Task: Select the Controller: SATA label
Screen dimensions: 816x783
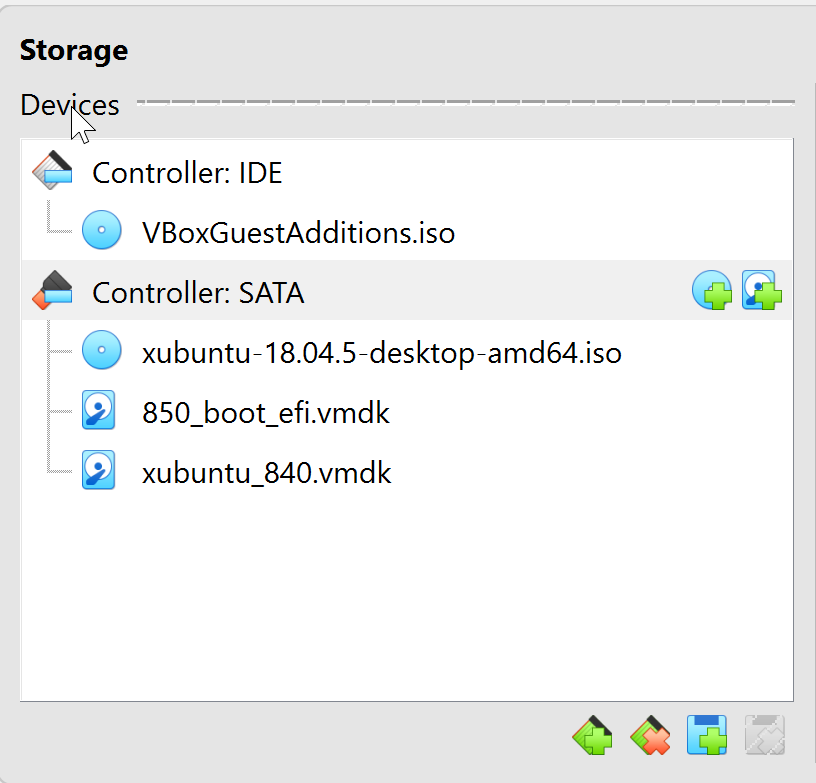Action: pos(198,293)
